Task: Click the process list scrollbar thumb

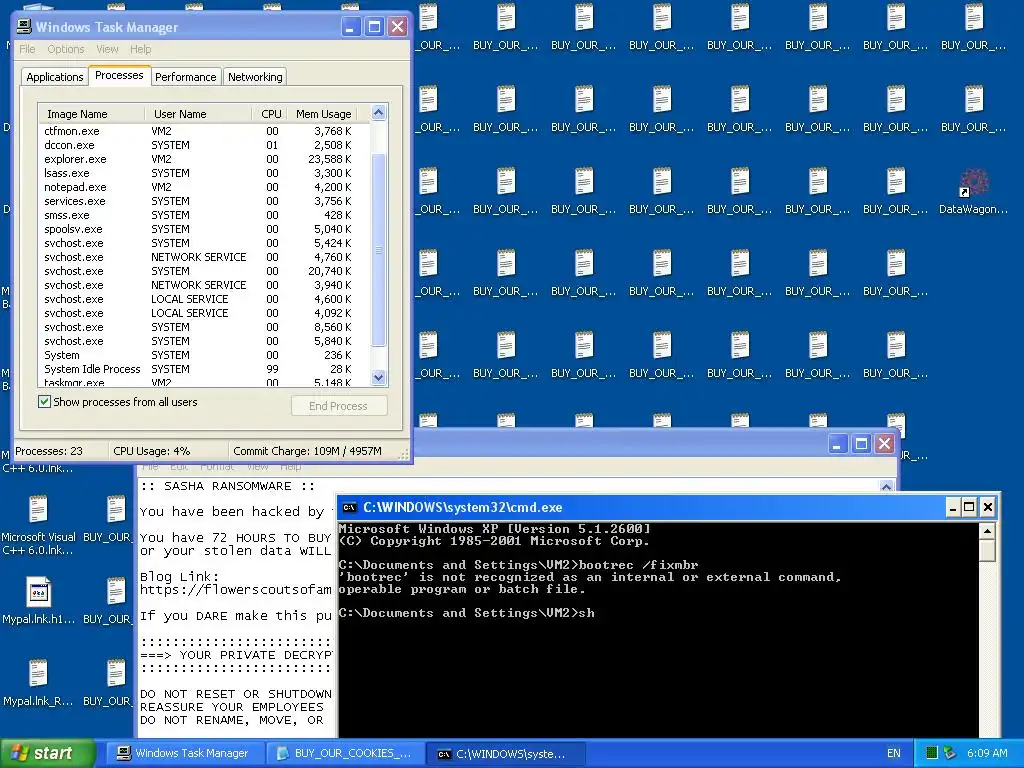Action: [x=378, y=250]
